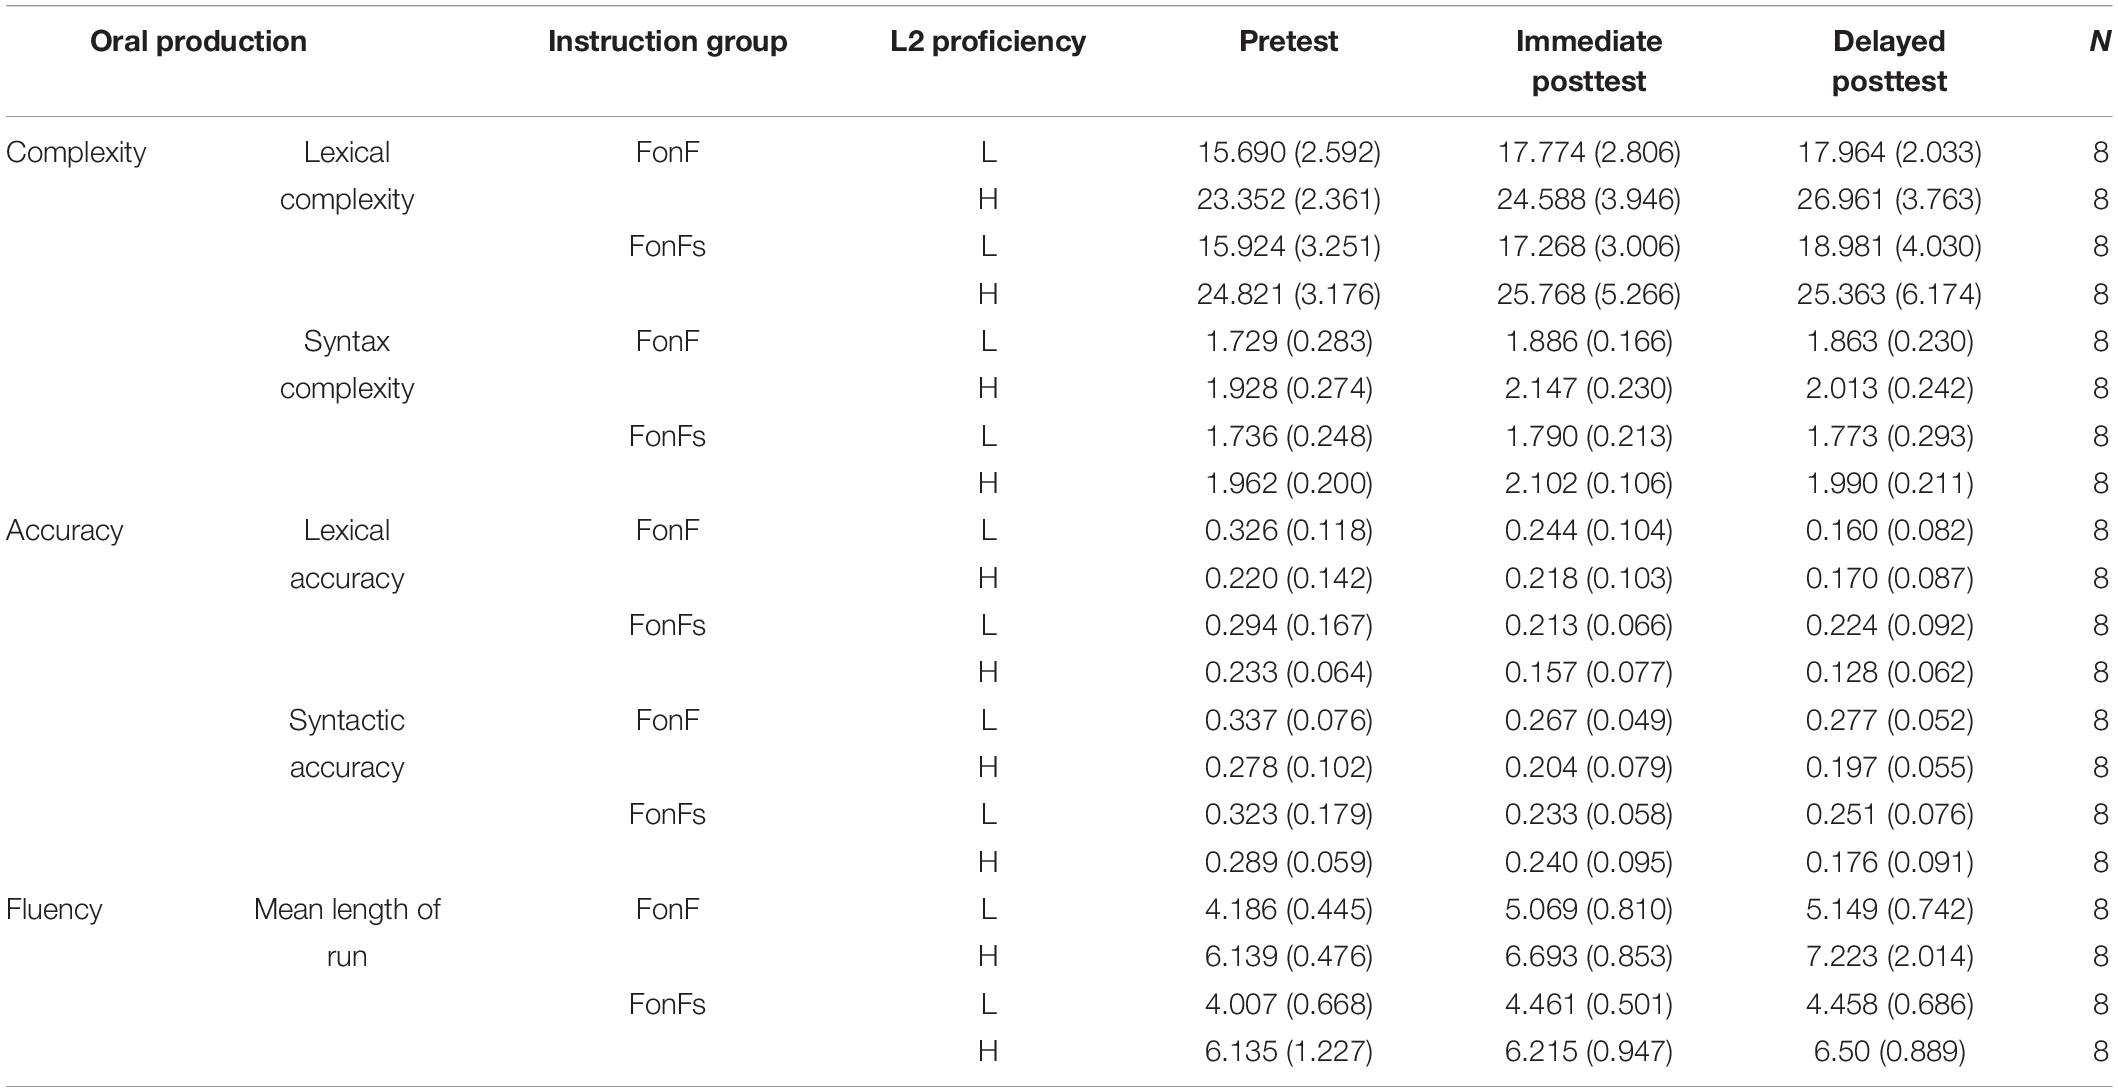The width and height of the screenshot is (2118, 1092).
Task: Click the L2 proficiency header
Action: pyautogui.click(x=988, y=41)
